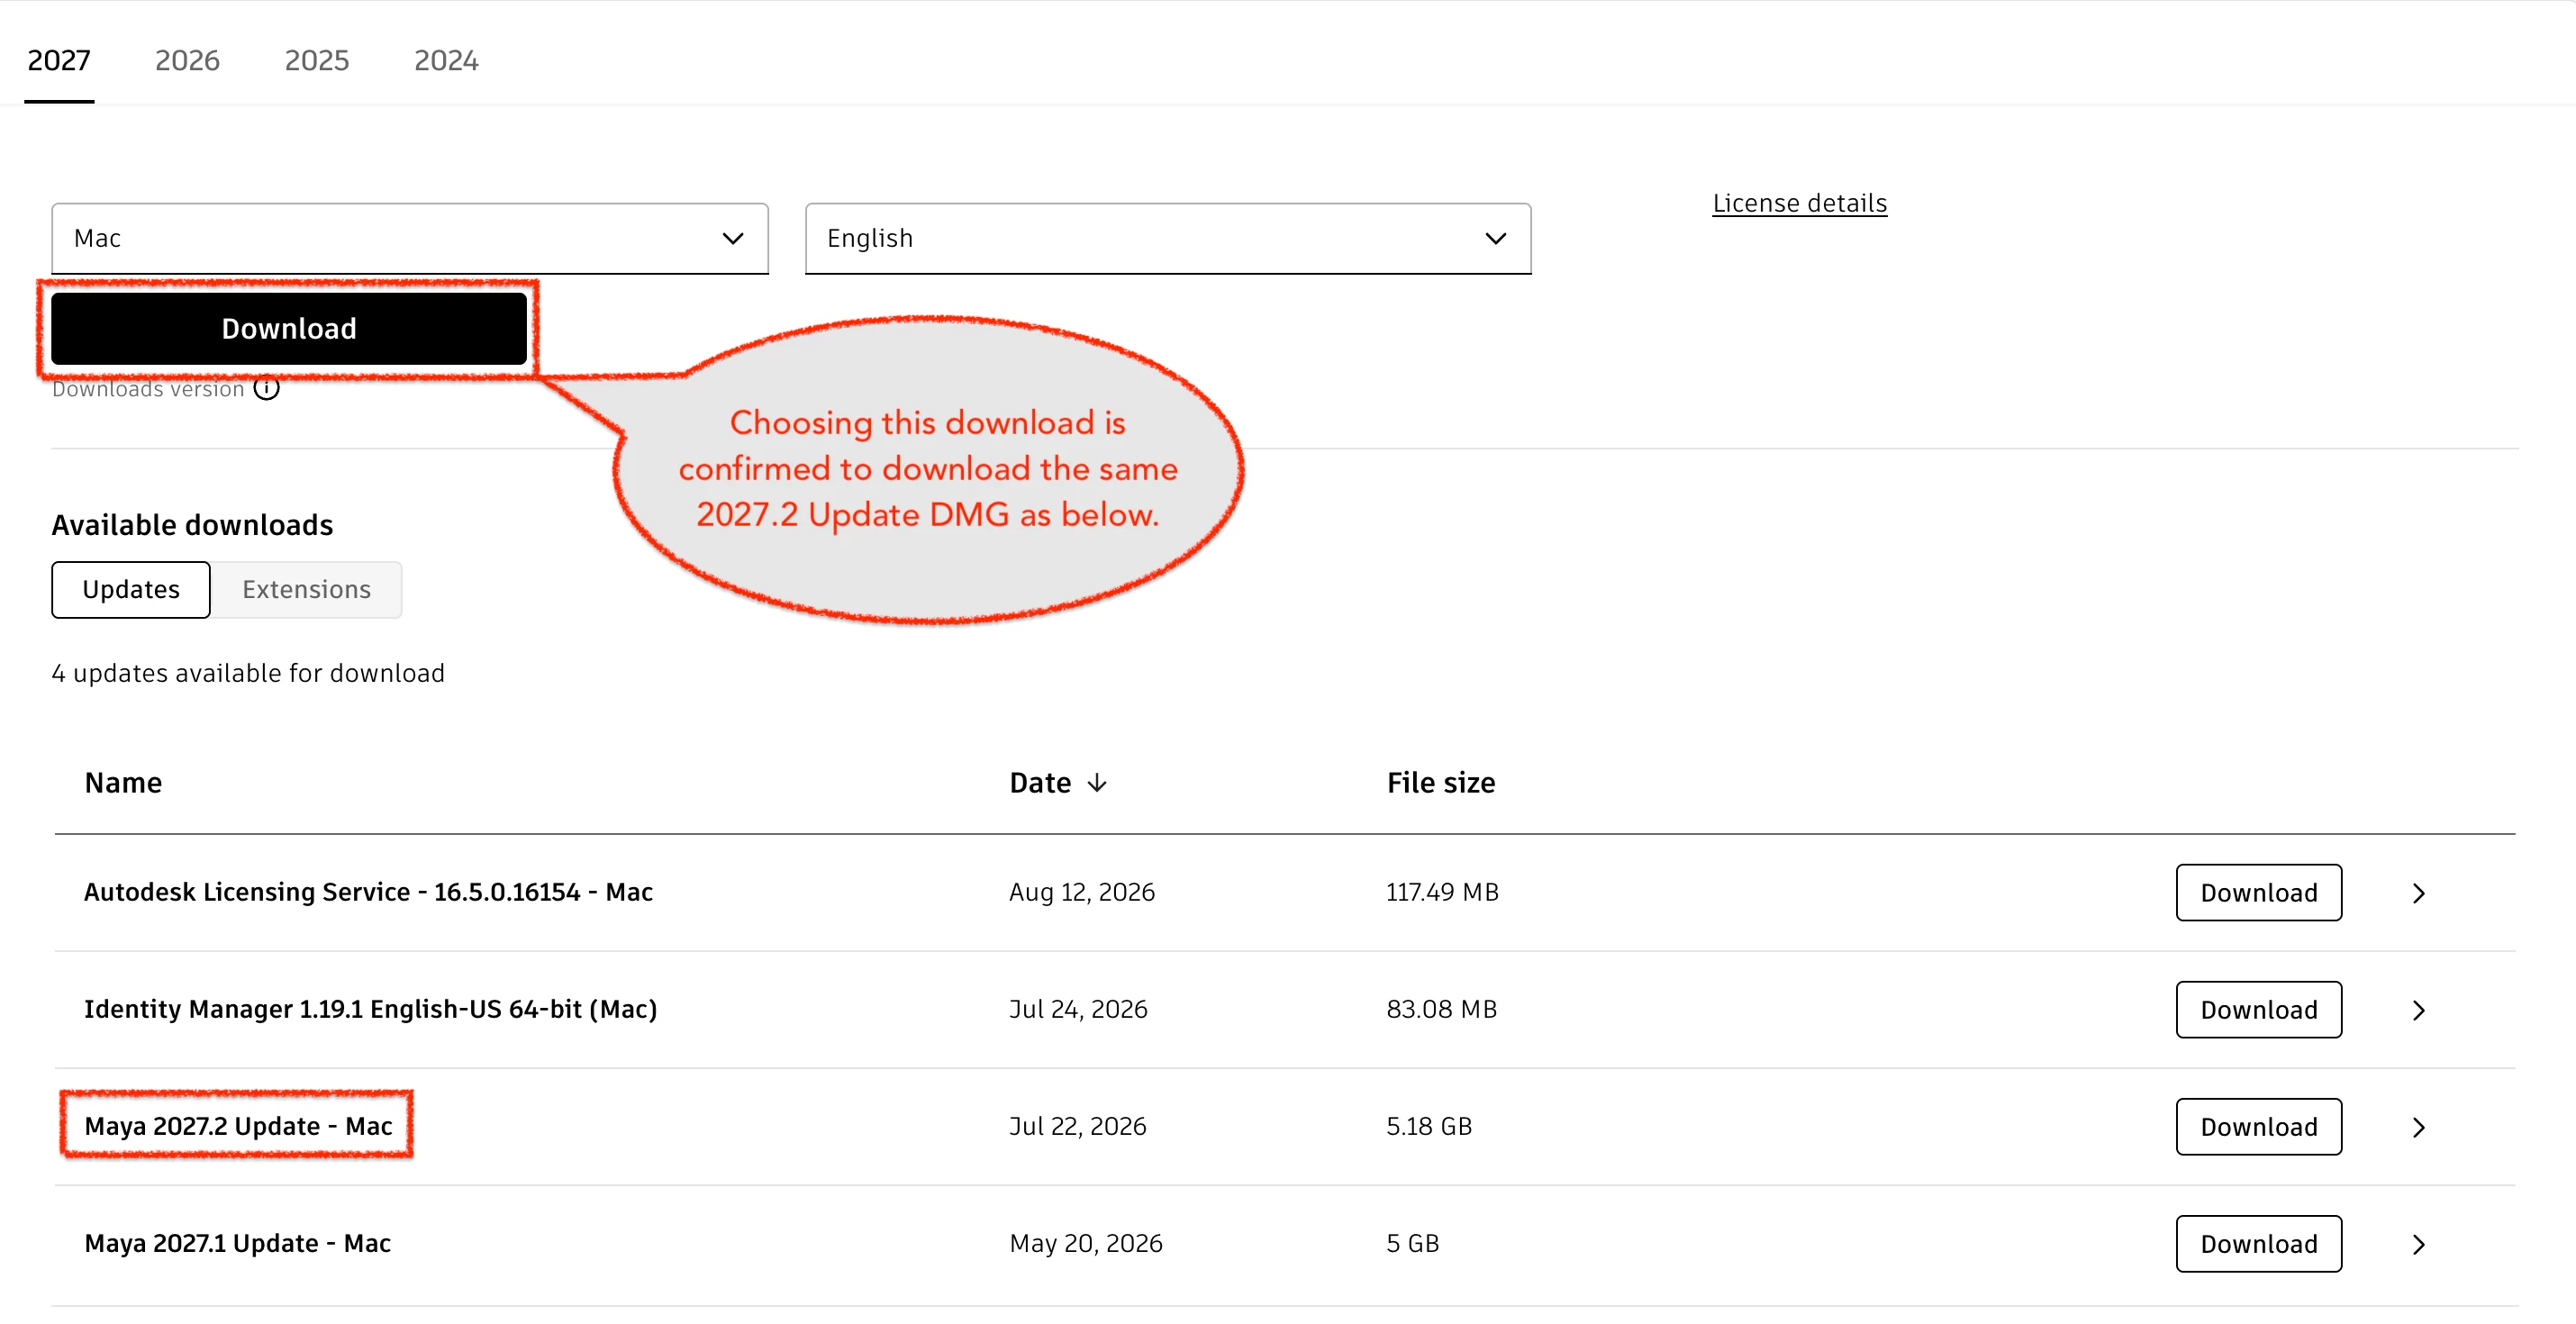The width and height of the screenshot is (2576, 1324).
Task: Download Identity Manager 1.19.1 for Mac
Action: [x=2258, y=1009]
